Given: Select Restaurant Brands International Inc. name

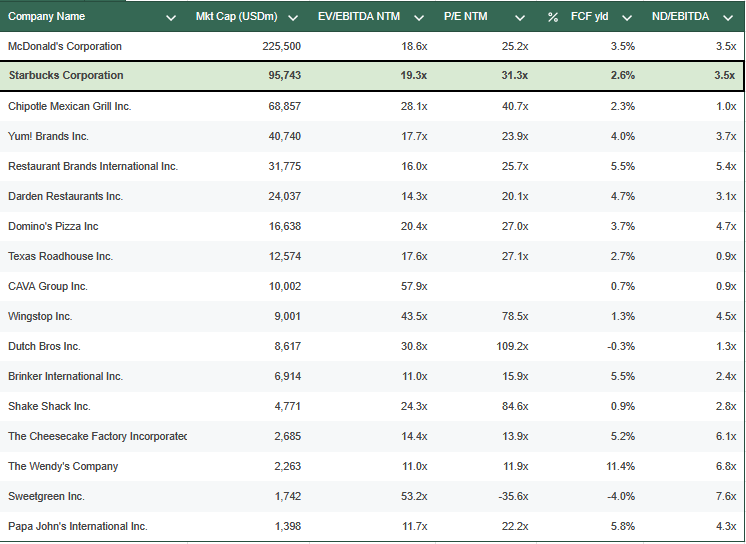Looking at the screenshot, I should point(93,166).
